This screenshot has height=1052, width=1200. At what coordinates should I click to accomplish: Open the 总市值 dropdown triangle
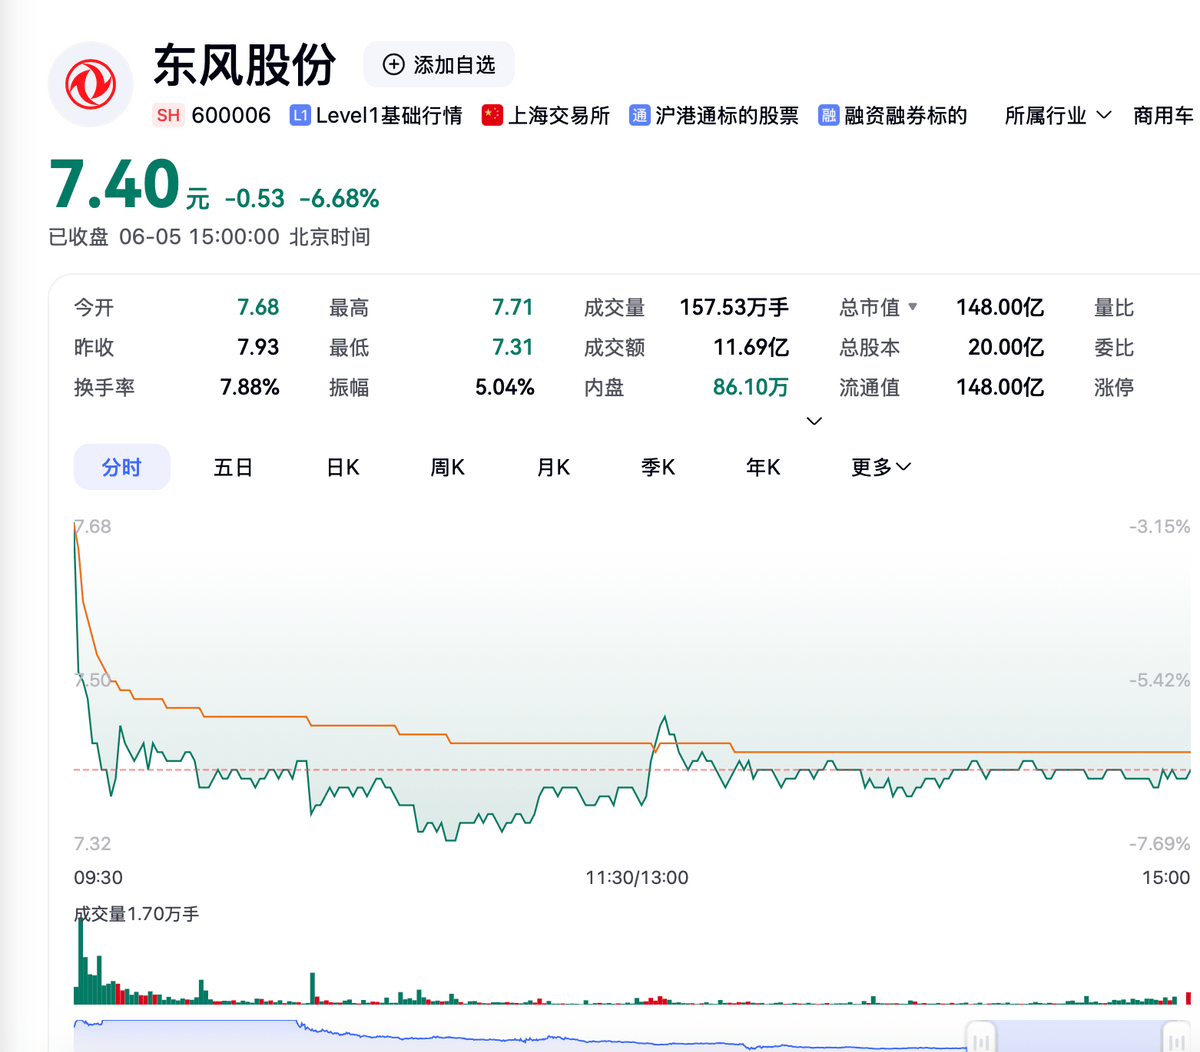(912, 307)
